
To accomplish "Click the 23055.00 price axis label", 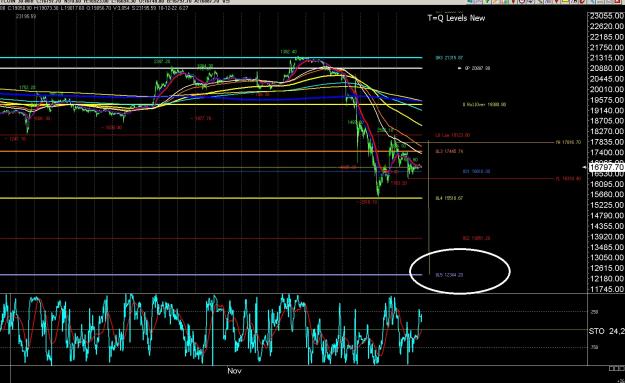I will pyautogui.click(x=607, y=16).
